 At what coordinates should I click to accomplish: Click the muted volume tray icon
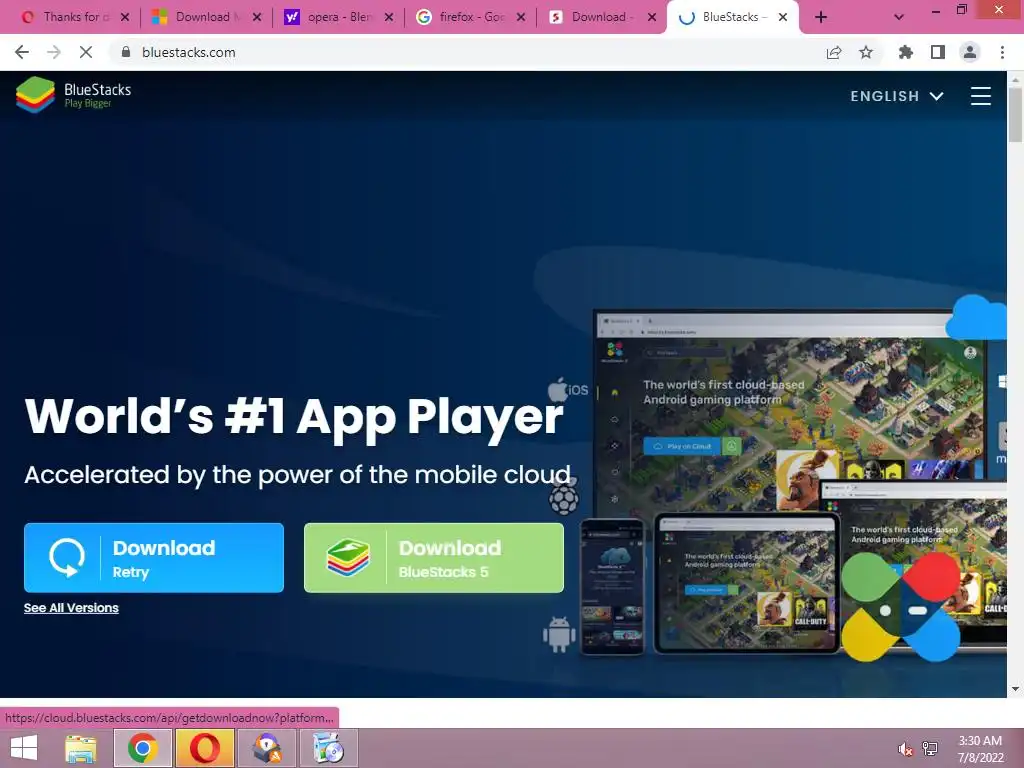point(904,749)
